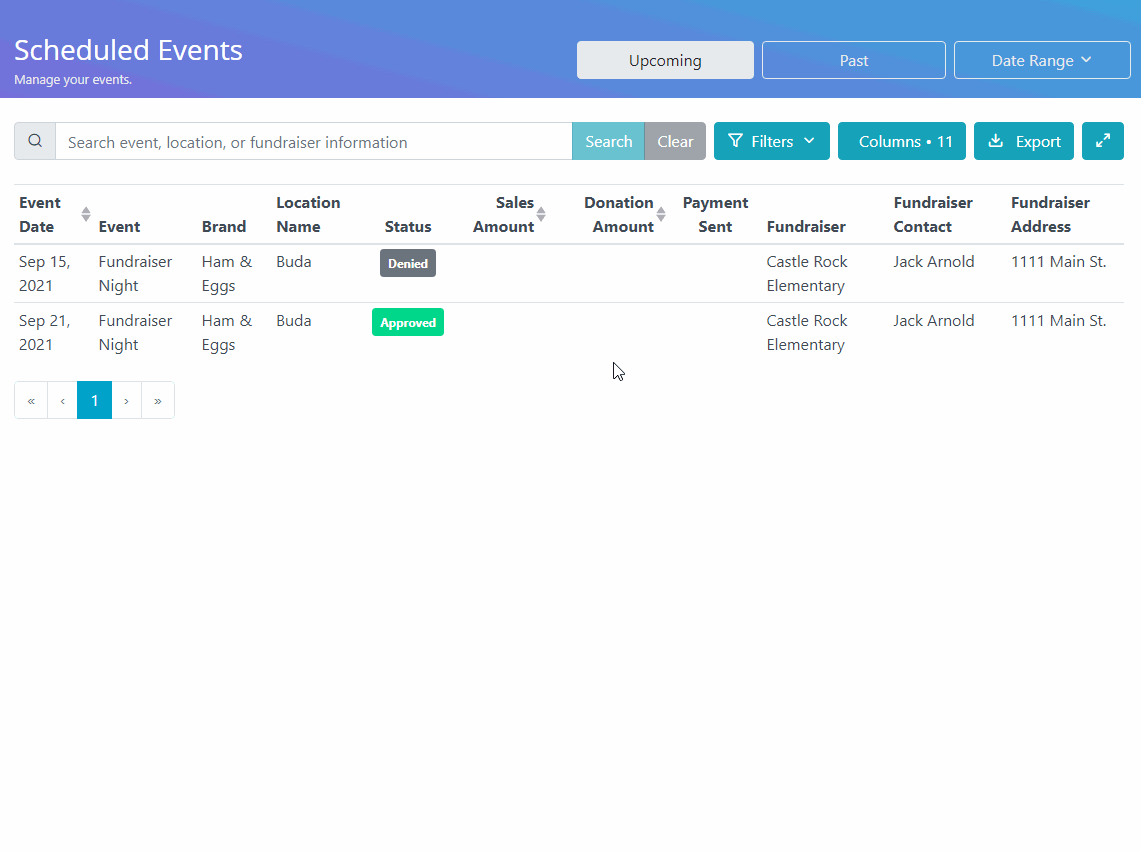Sort the Donation Amount column arrows
This screenshot has height=853, width=1141.
[x=661, y=214]
